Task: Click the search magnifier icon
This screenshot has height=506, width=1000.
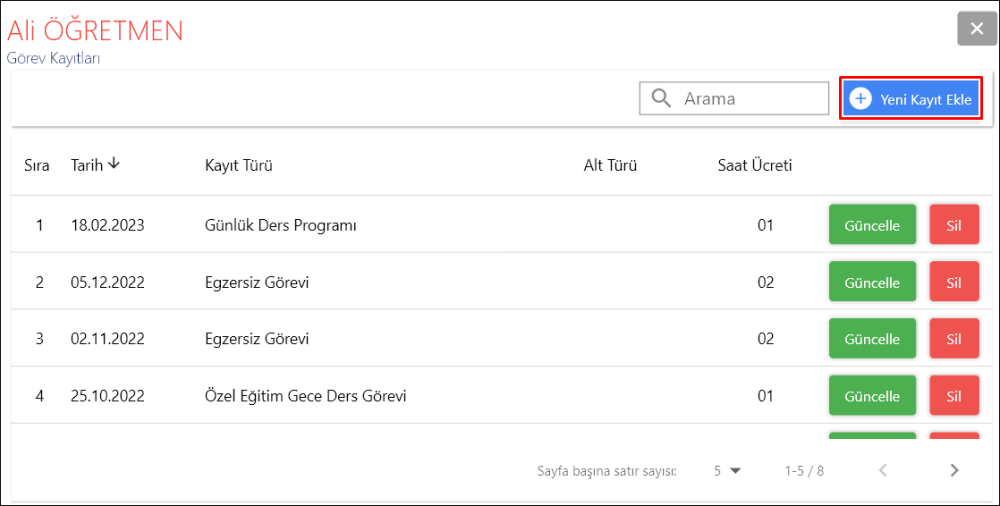Action: (660, 98)
